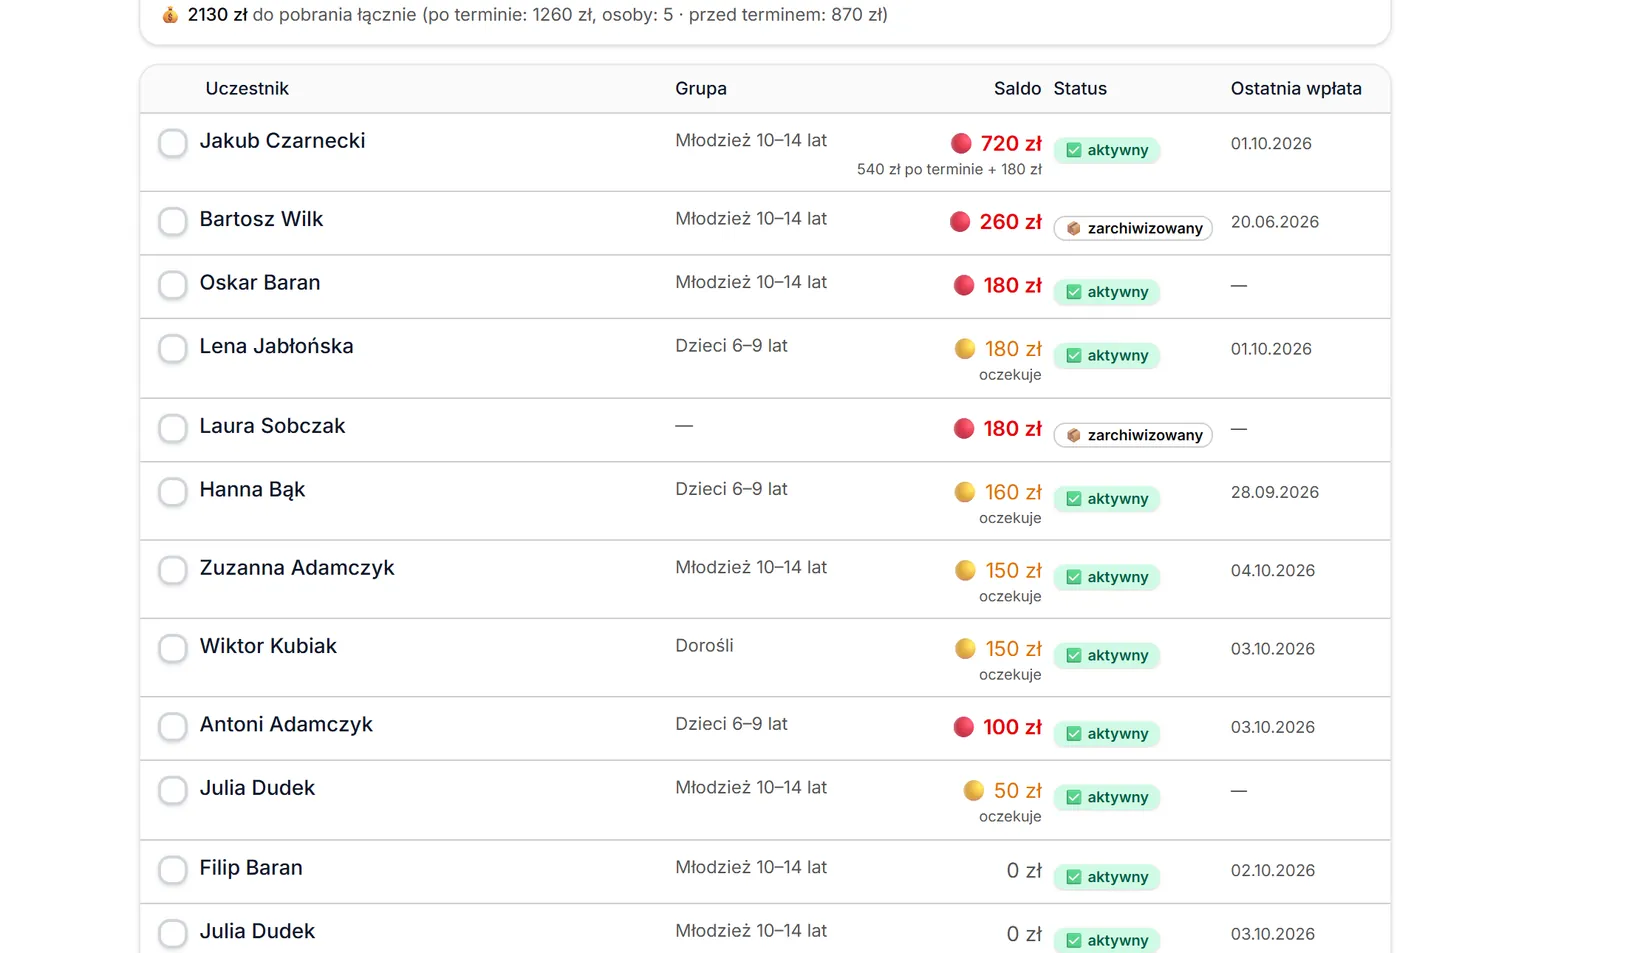The height and width of the screenshot is (953, 1640).
Task: Sort by the Saldo column header
Action: coord(1017,88)
